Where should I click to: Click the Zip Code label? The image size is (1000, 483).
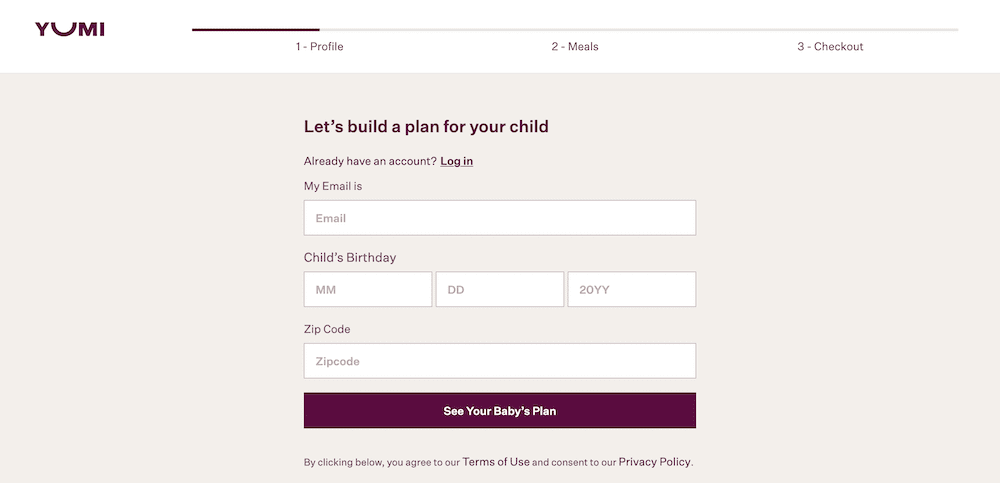(327, 329)
